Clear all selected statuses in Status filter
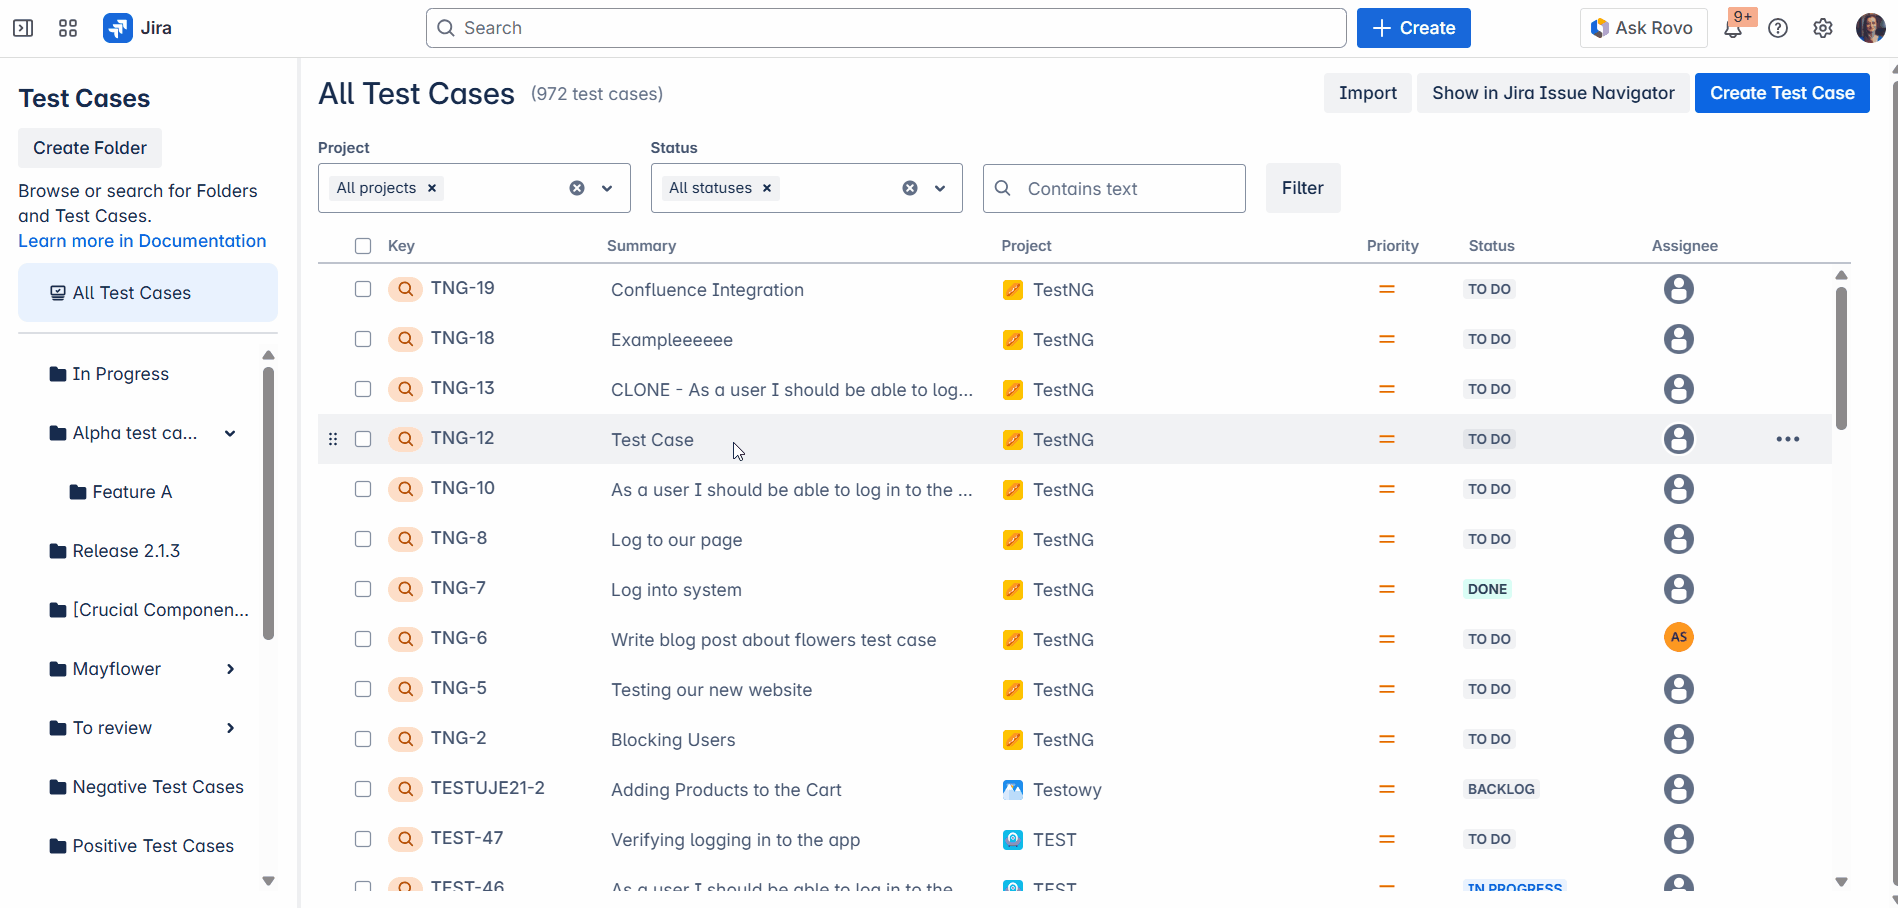 click(910, 188)
